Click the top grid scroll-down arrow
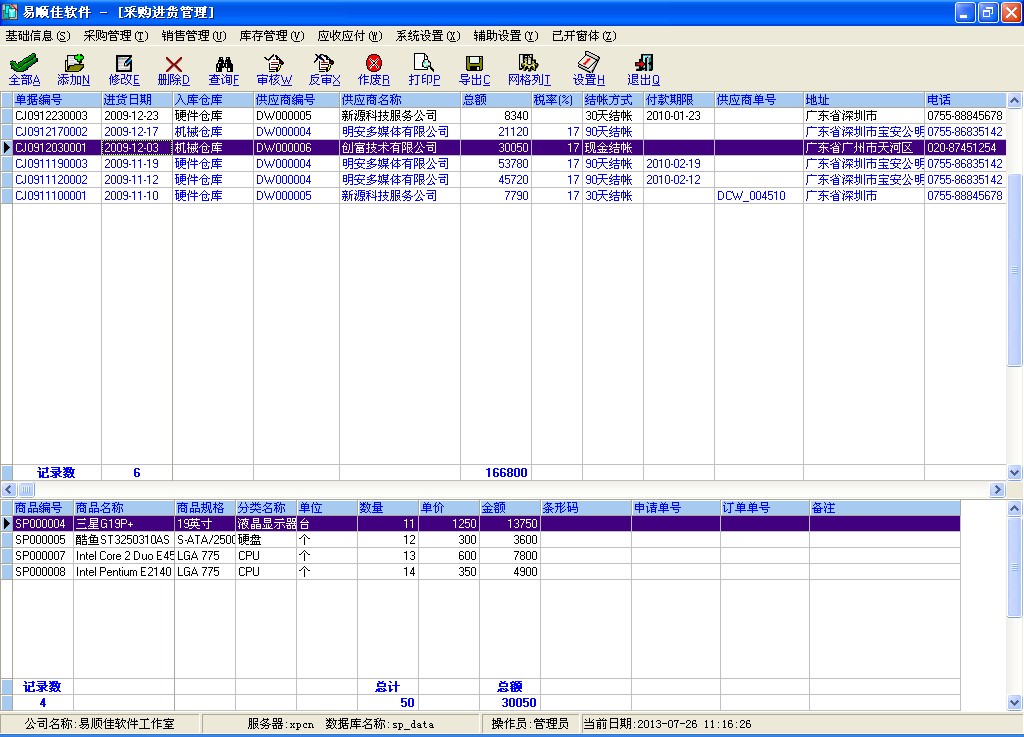Screen dimensions: 1024x737 pyautogui.click(x=1014, y=473)
